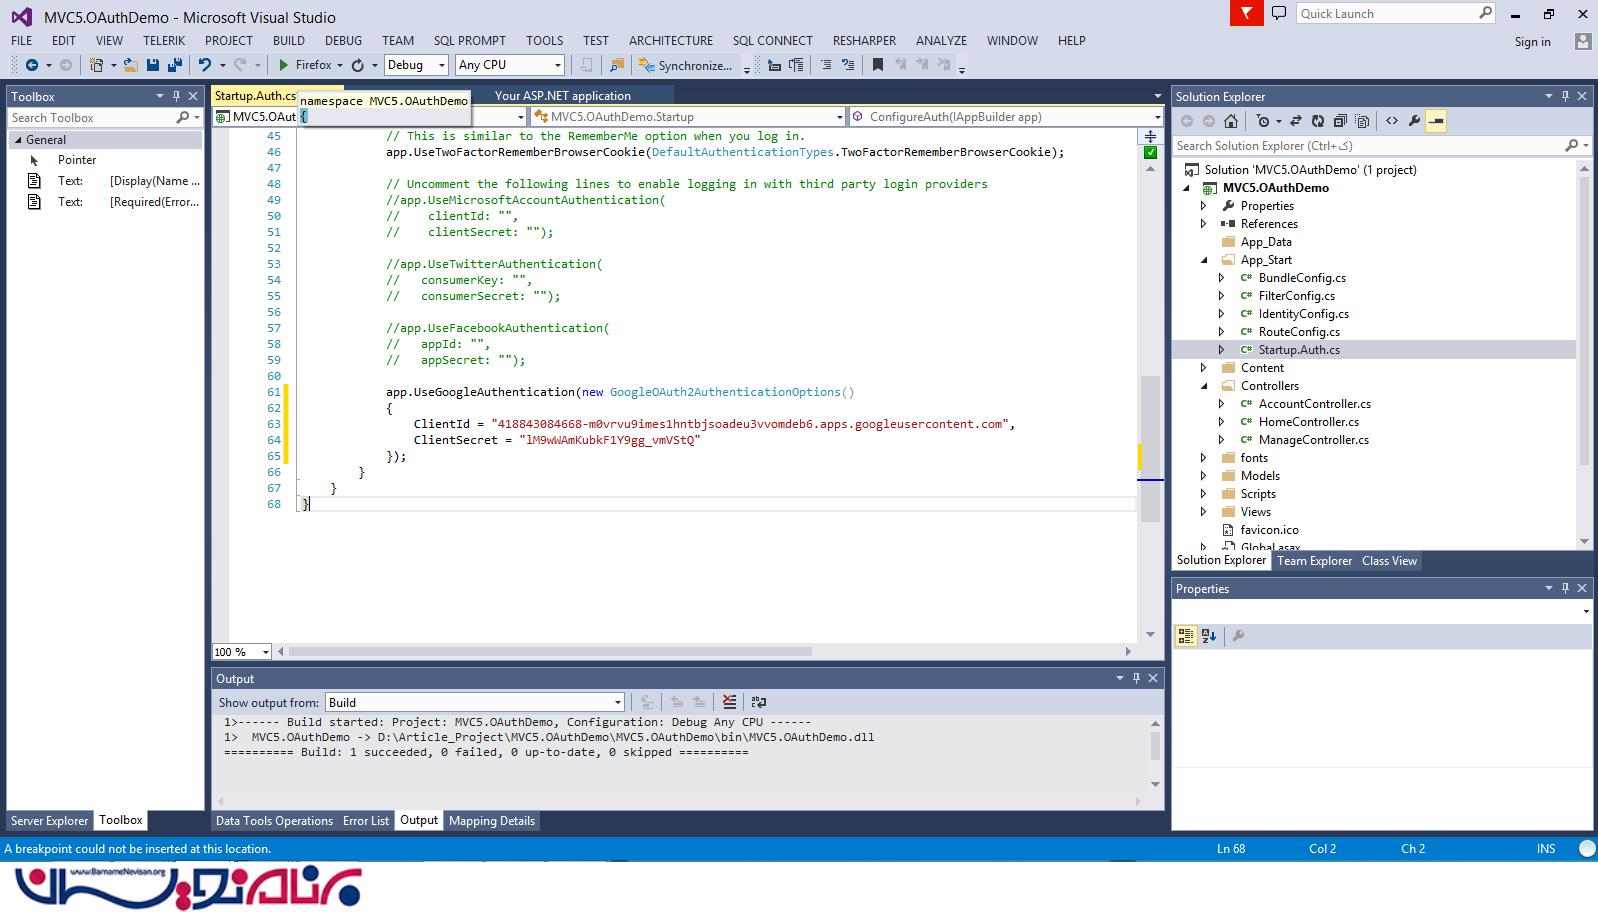Click the Refresh icon in Solution Explorer
The width and height of the screenshot is (1598, 912).
[x=1318, y=121]
